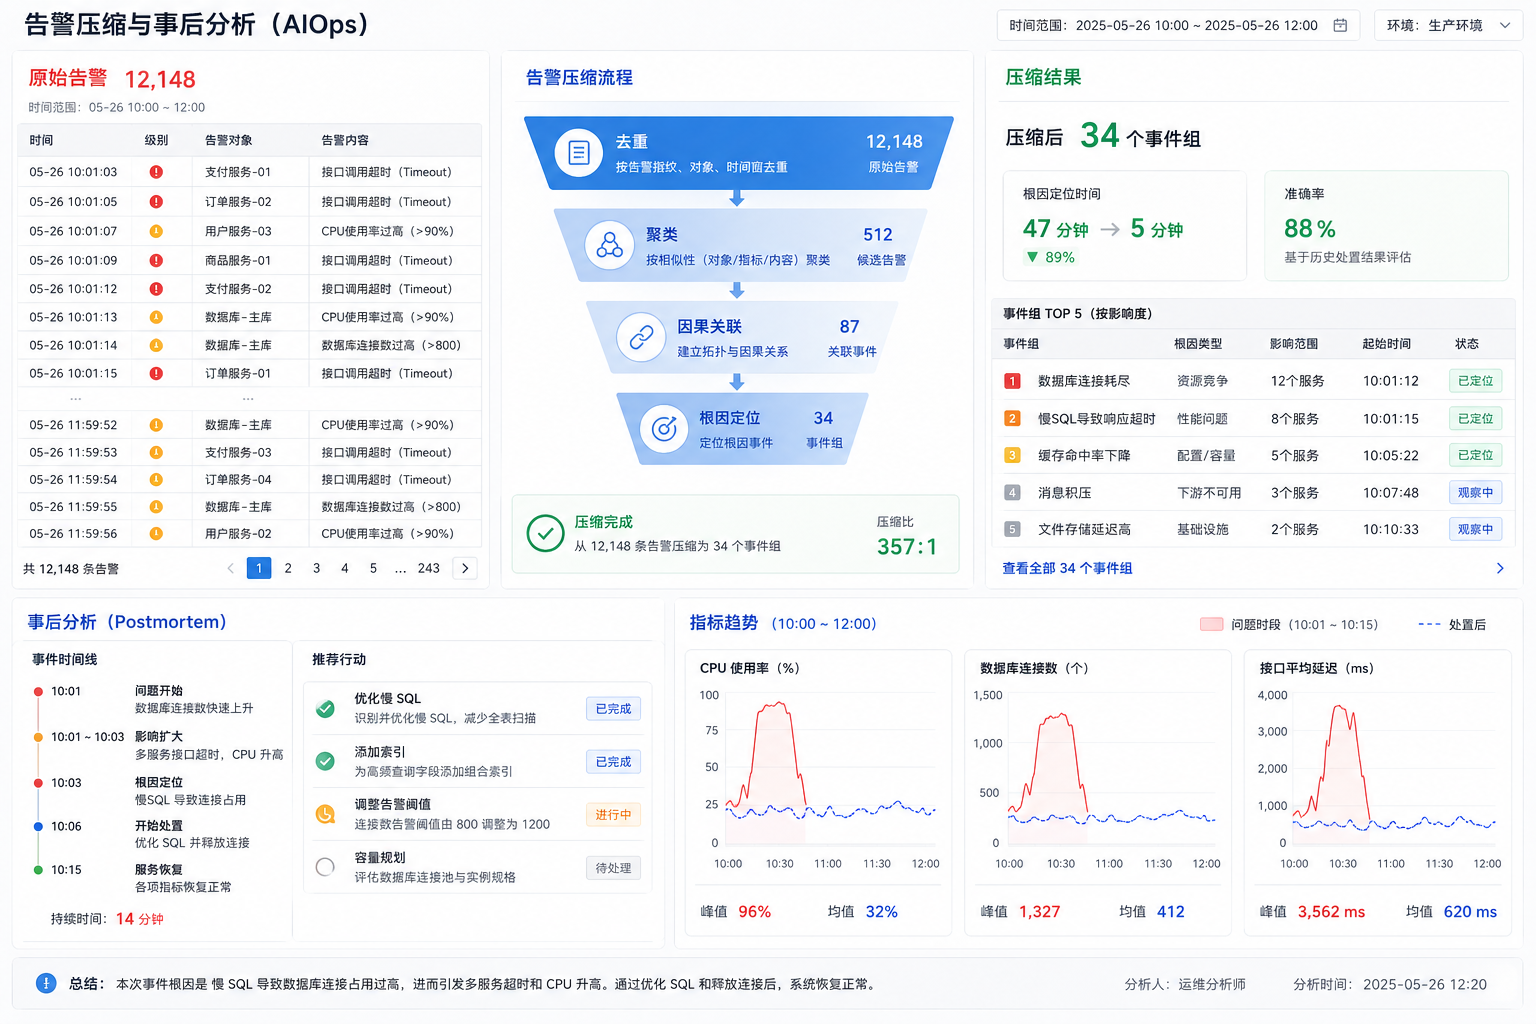The width and height of the screenshot is (1536, 1024).
Task: Click the 压缩完成 green check icon
Action: pos(545,533)
